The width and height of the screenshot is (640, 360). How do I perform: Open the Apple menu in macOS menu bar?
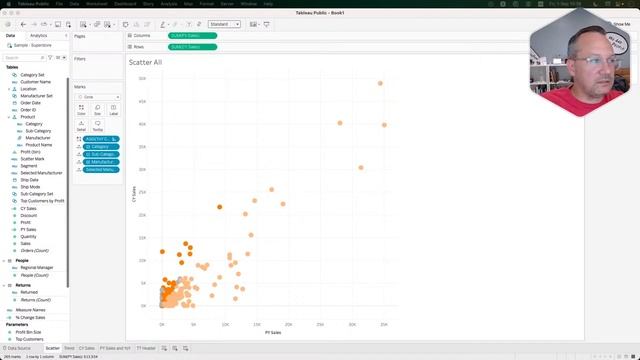point(8,4)
